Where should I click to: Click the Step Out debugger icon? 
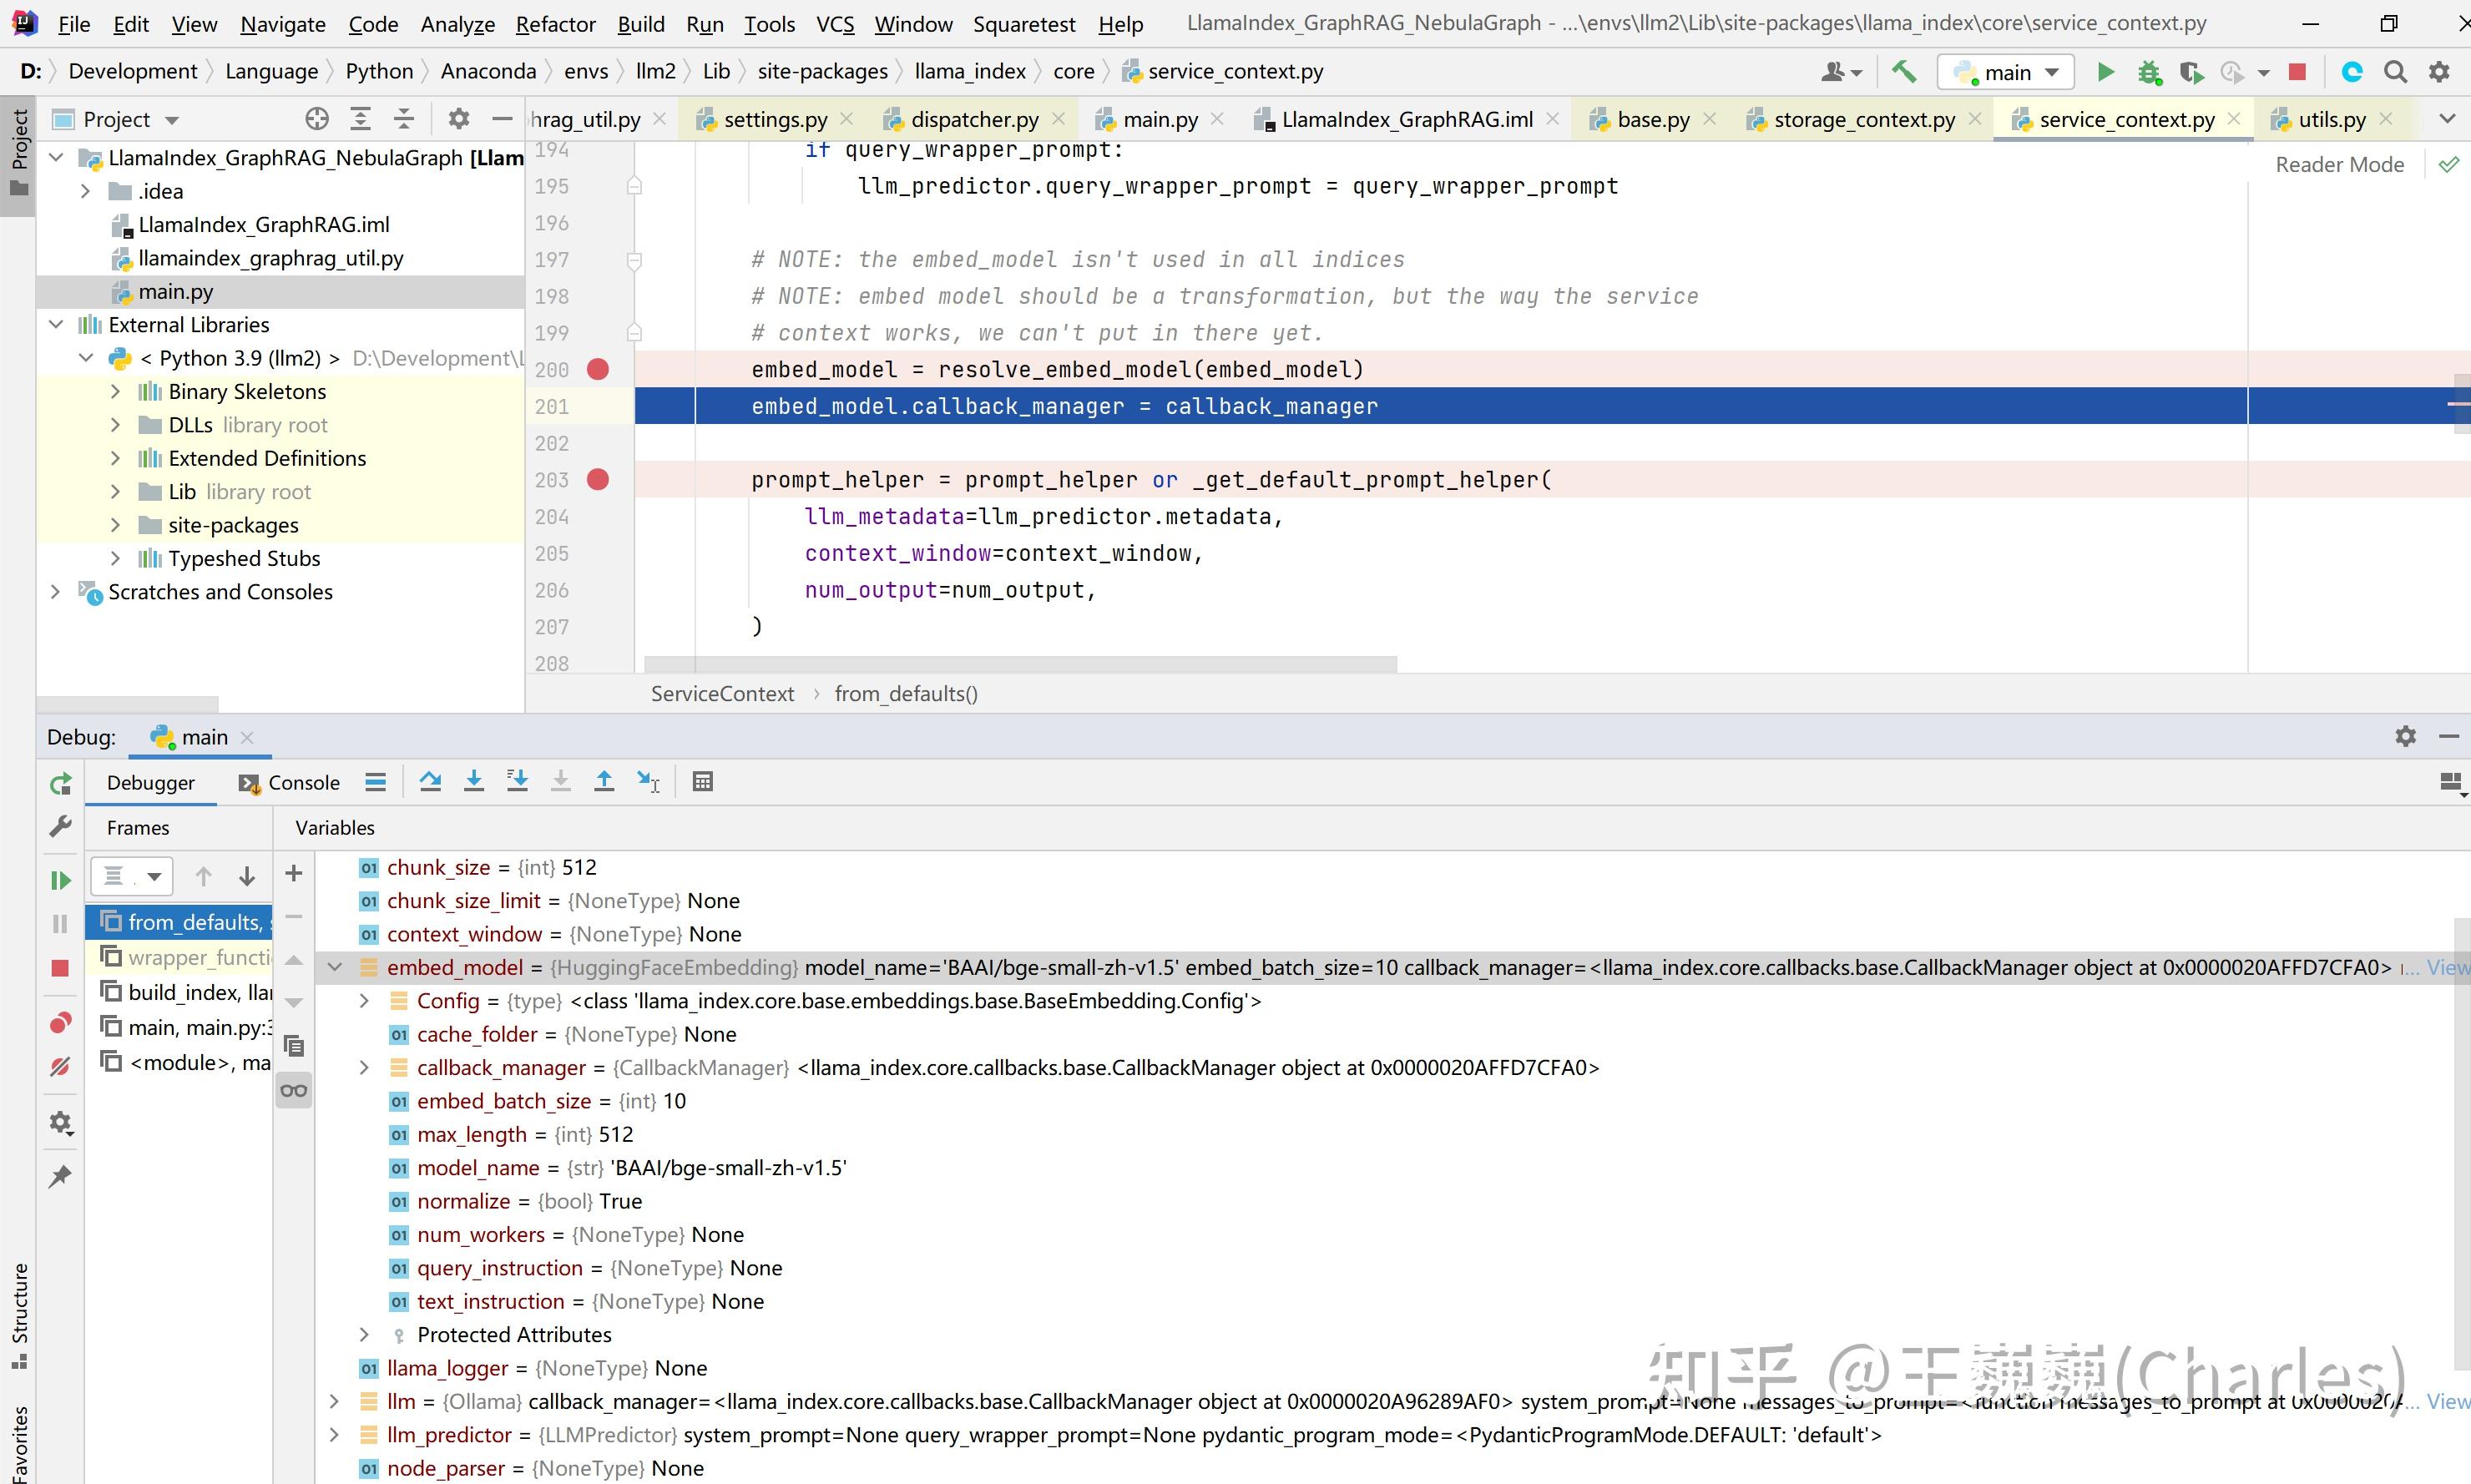pos(604,782)
